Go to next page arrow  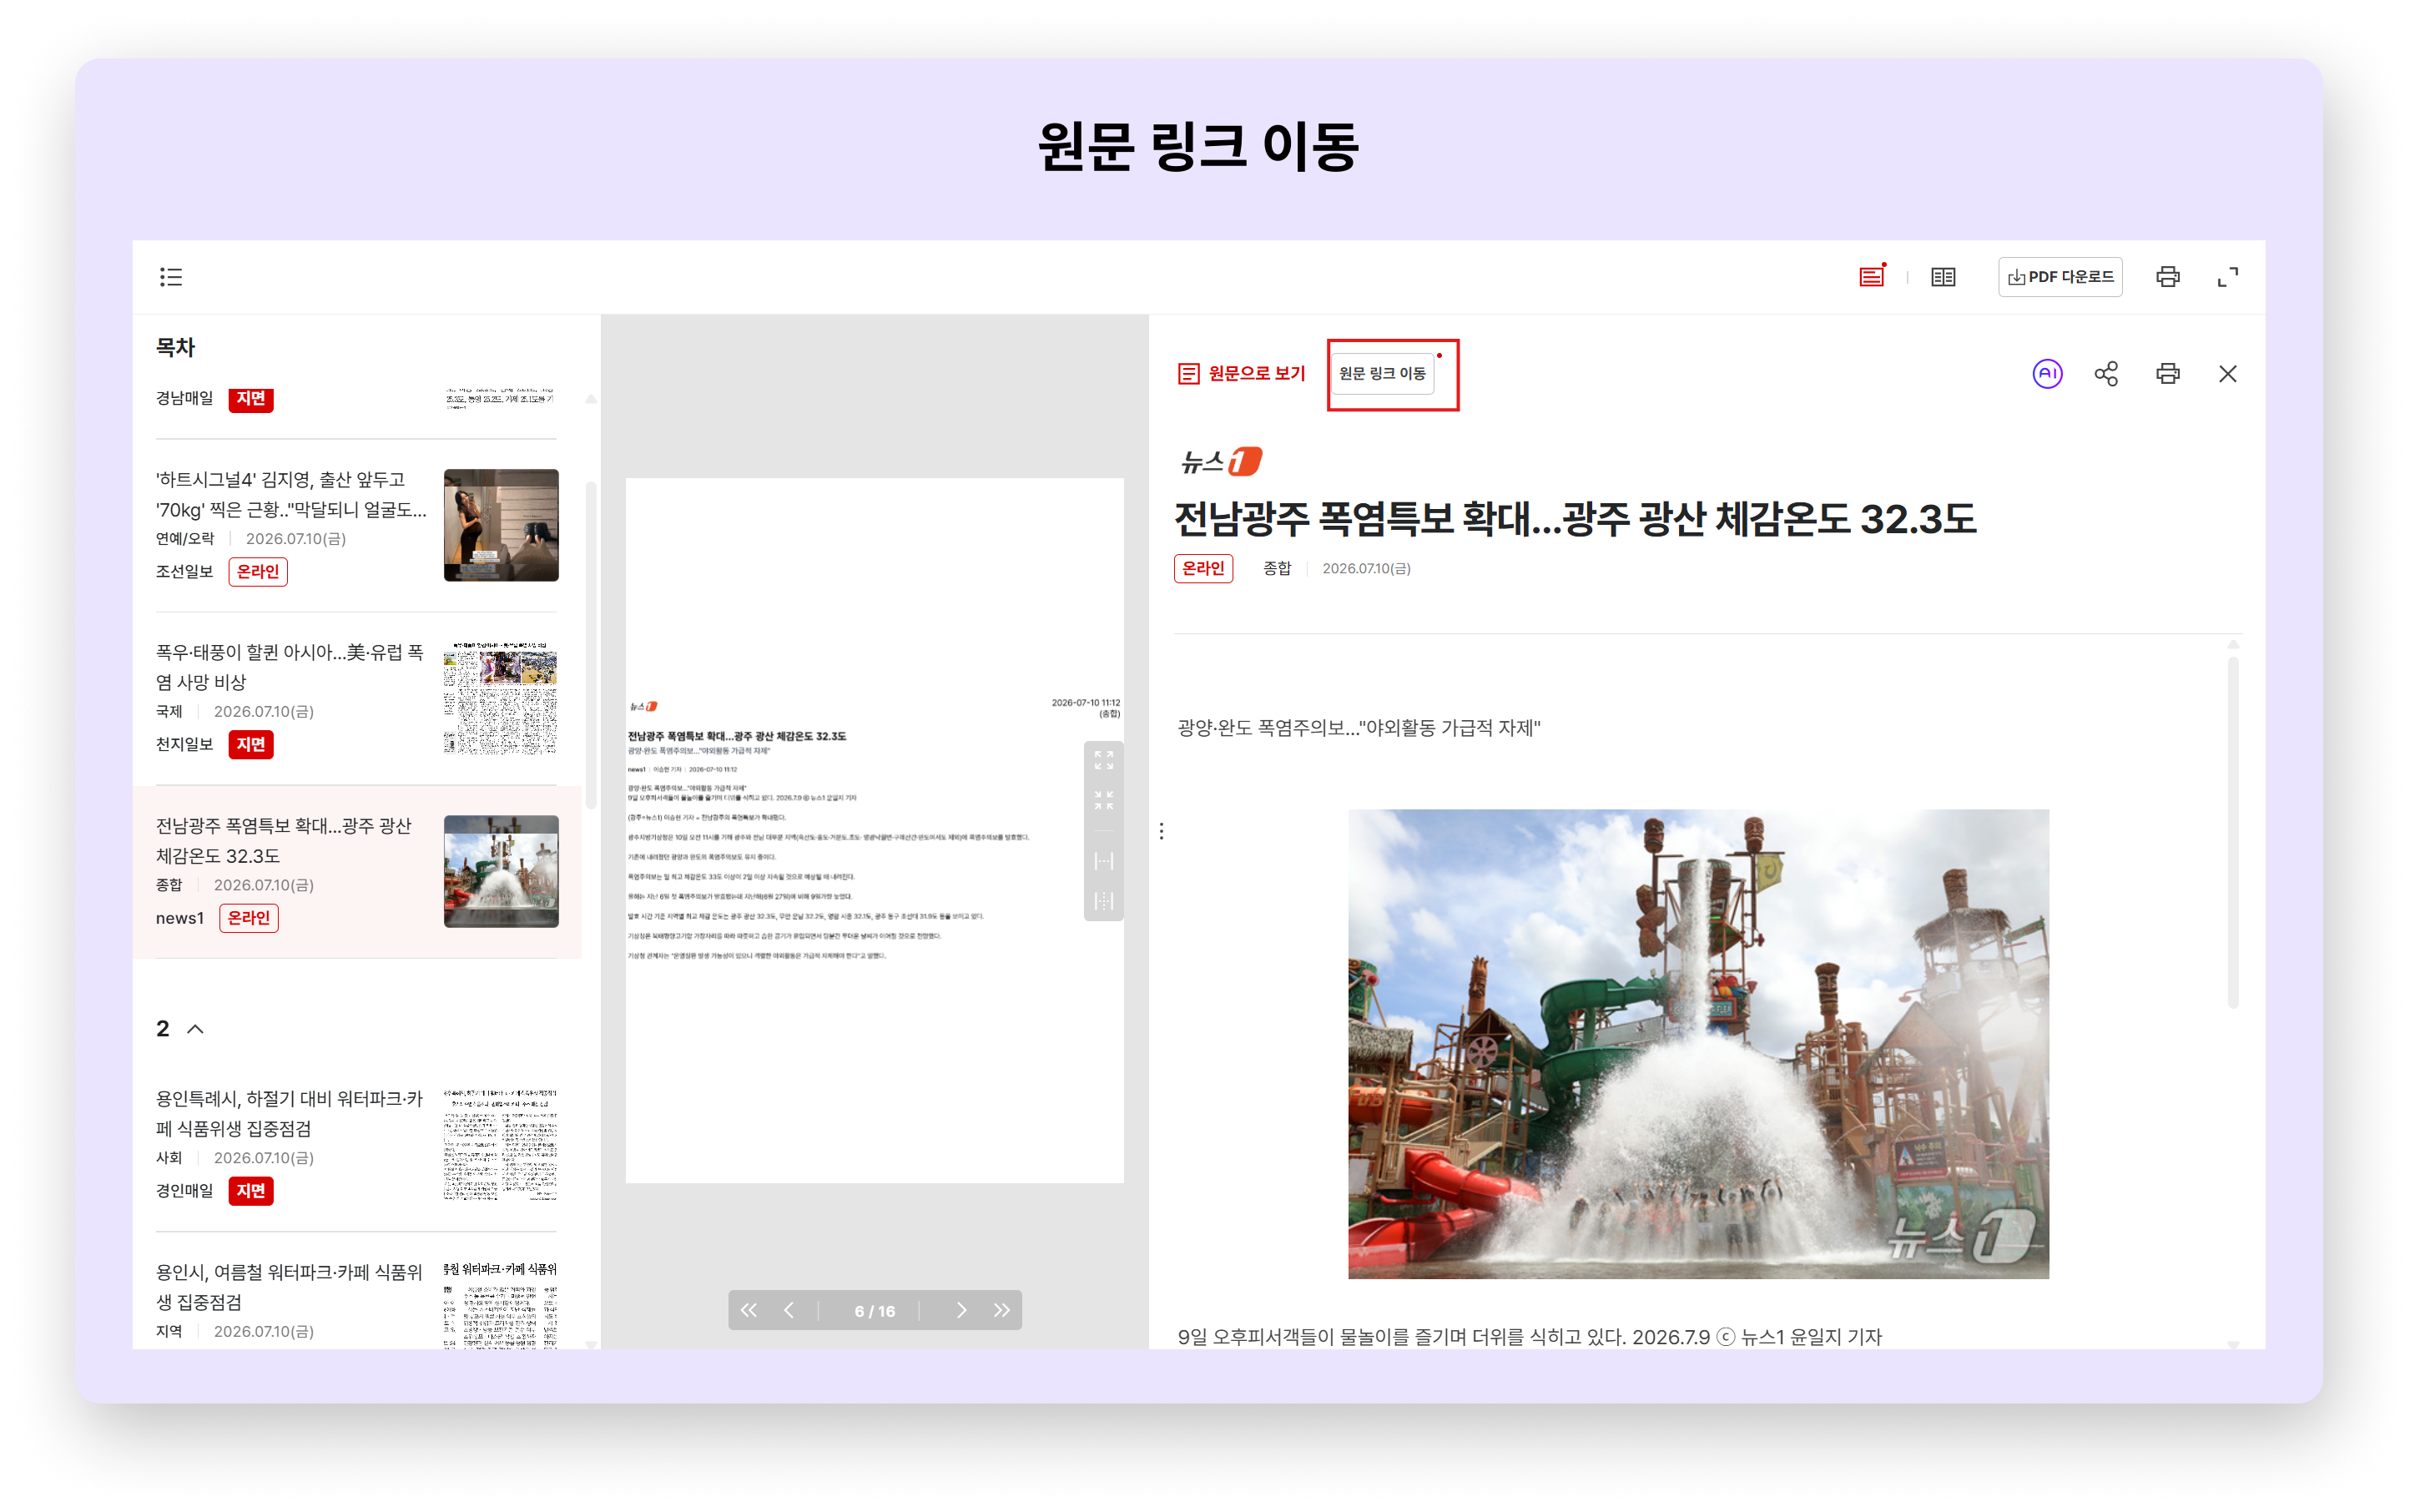pos(961,1310)
